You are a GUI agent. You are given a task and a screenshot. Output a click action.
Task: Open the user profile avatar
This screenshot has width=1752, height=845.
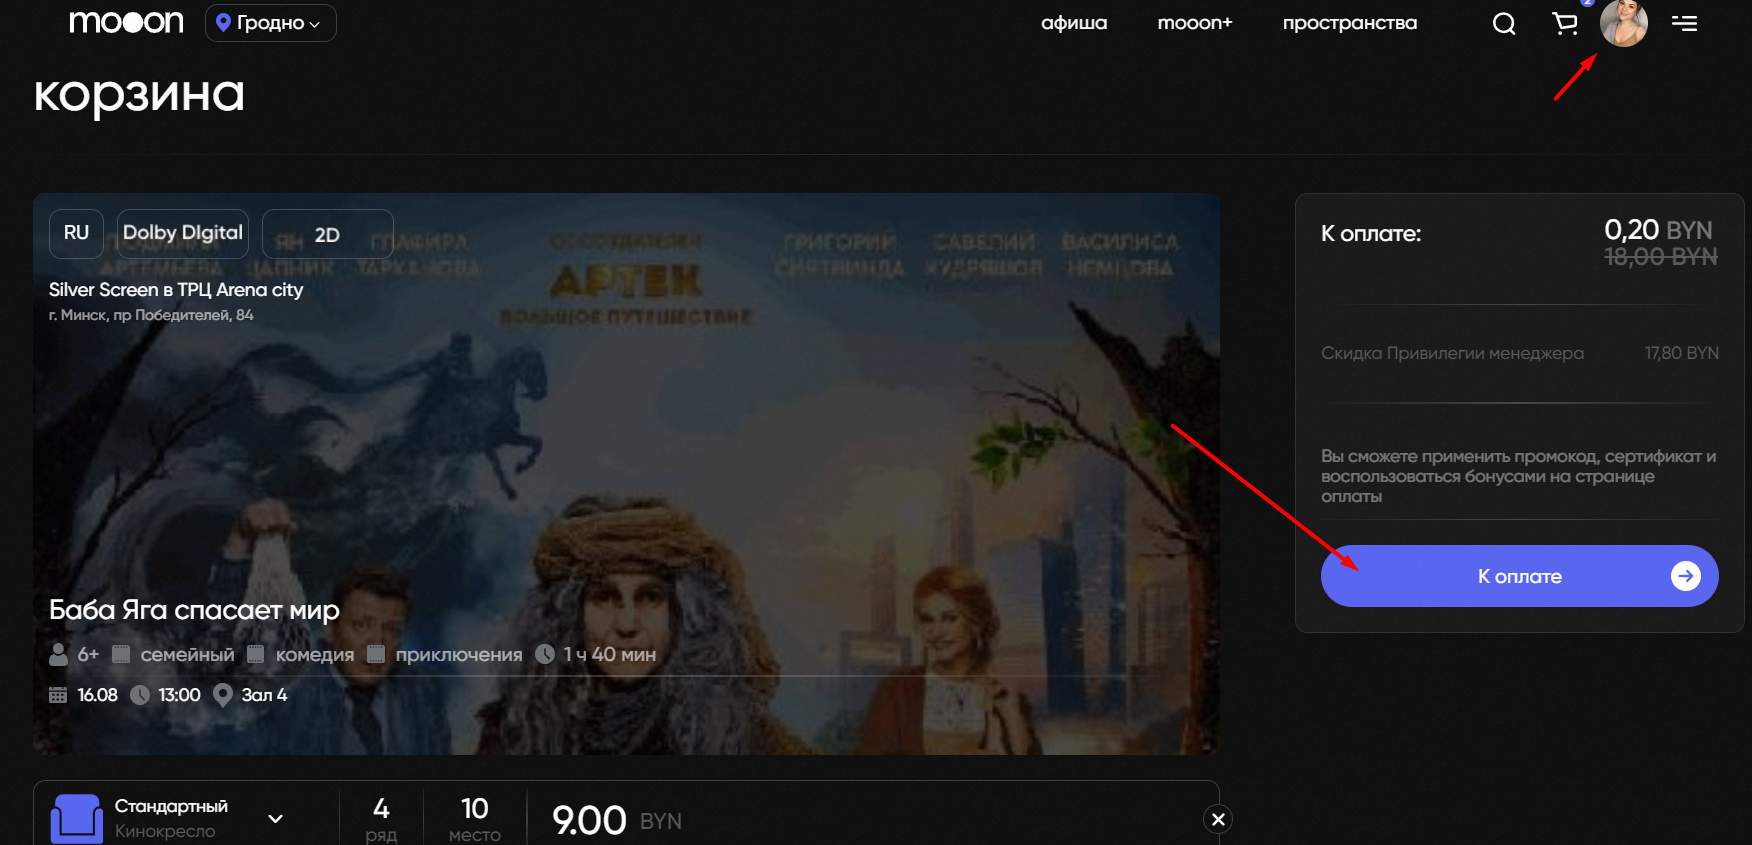[x=1623, y=23]
